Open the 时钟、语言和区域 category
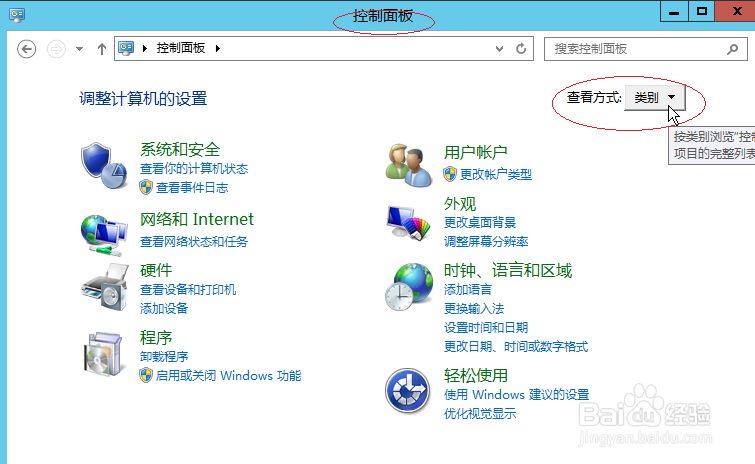The image size is (755, 464). (x=508, y=270)
